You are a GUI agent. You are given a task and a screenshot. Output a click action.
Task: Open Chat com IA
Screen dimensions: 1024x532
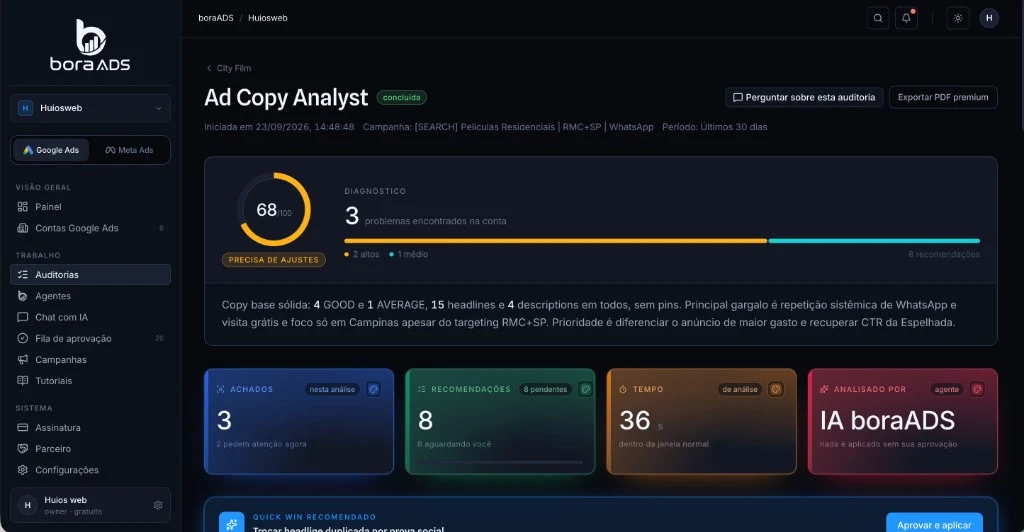coord(90,317)
